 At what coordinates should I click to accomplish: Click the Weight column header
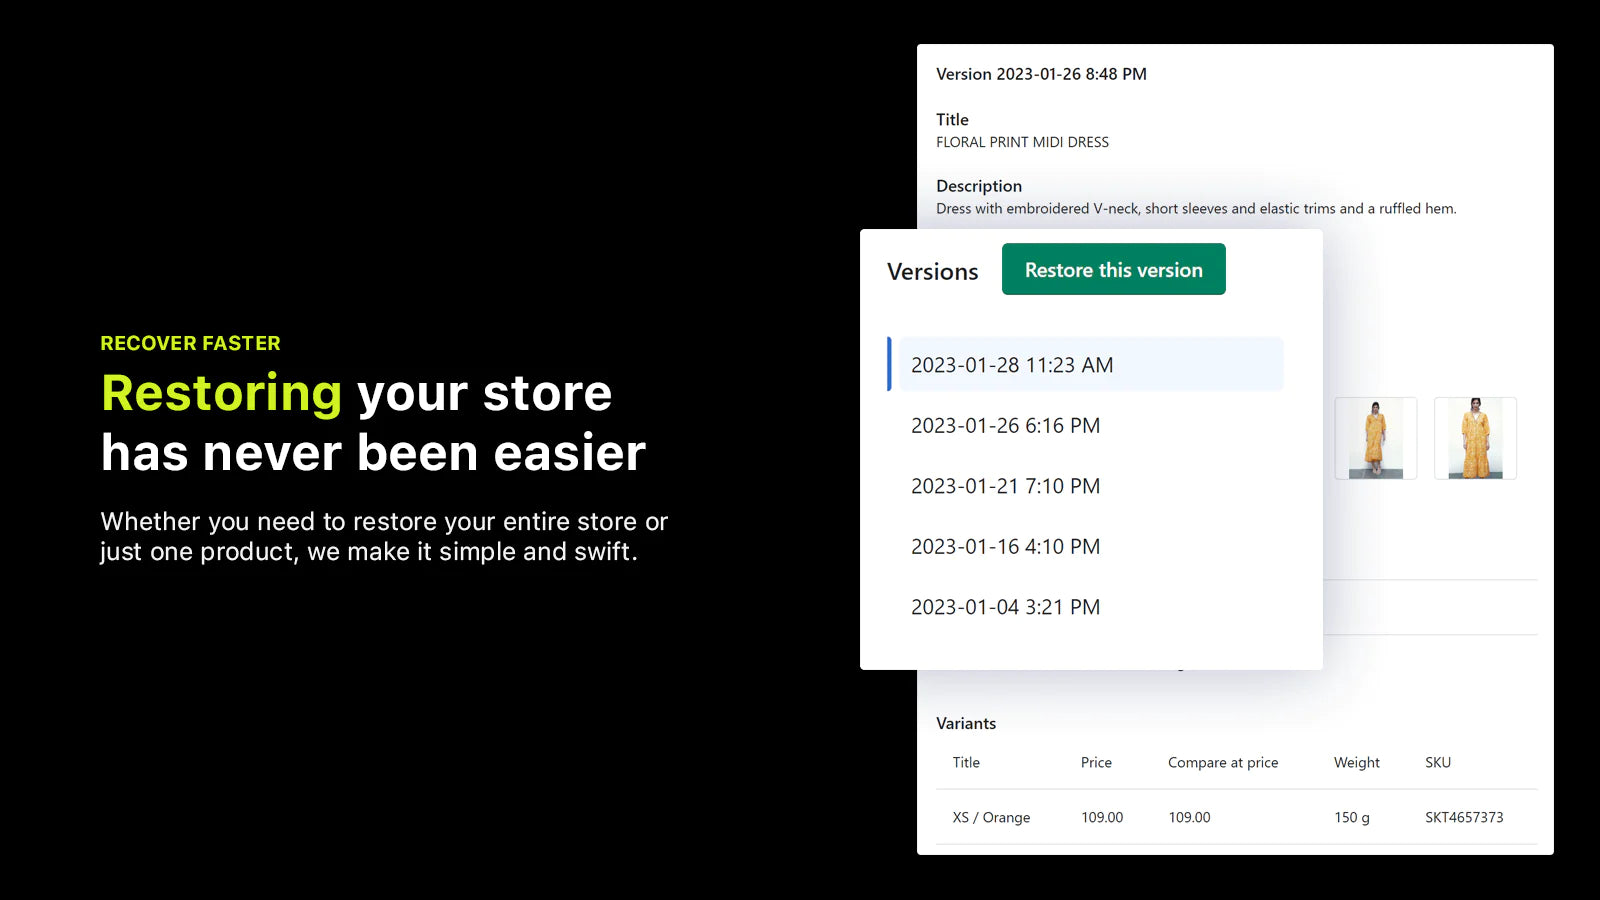tap(1356, 762)
